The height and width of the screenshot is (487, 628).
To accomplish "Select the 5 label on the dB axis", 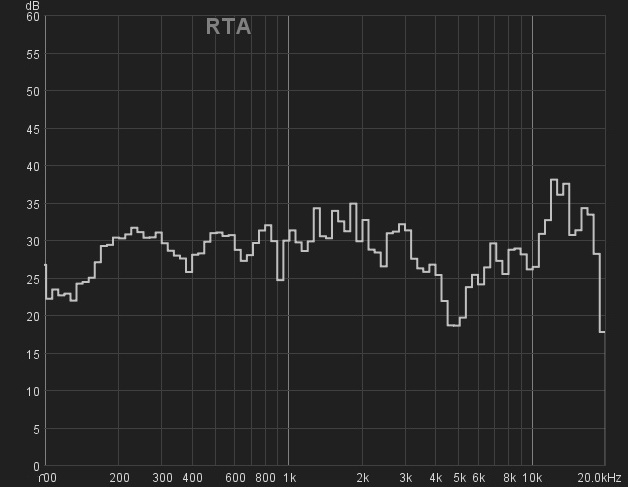I will pyautogui.click(x=36, y=430).
